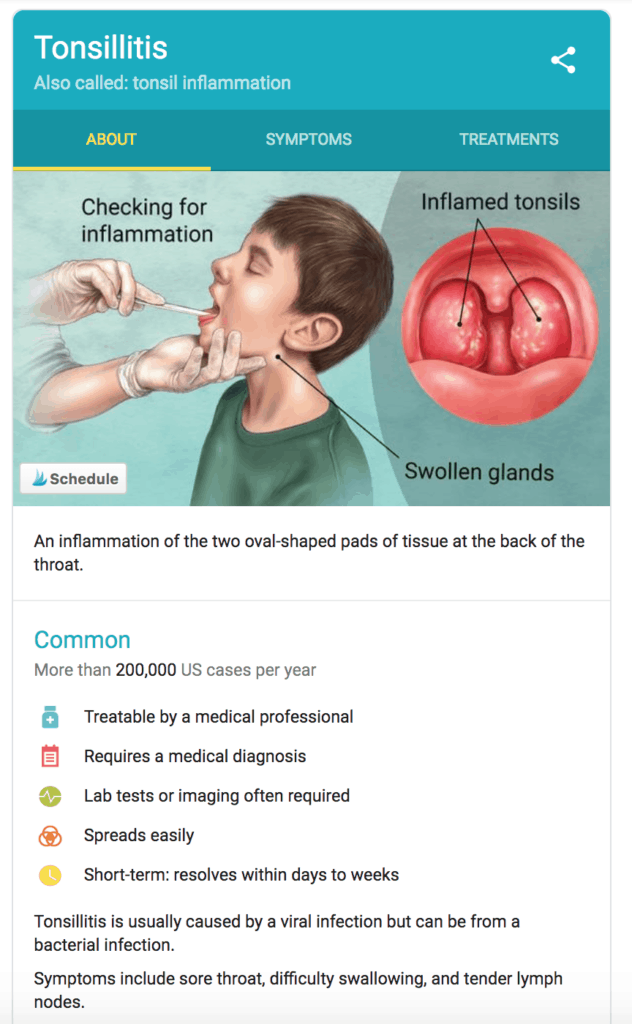Viewport: 632px width, 1024px height.
Task: Click 'Requires a medical diagnosis' text
Action: pyautogui.click(x=195, y=756)
